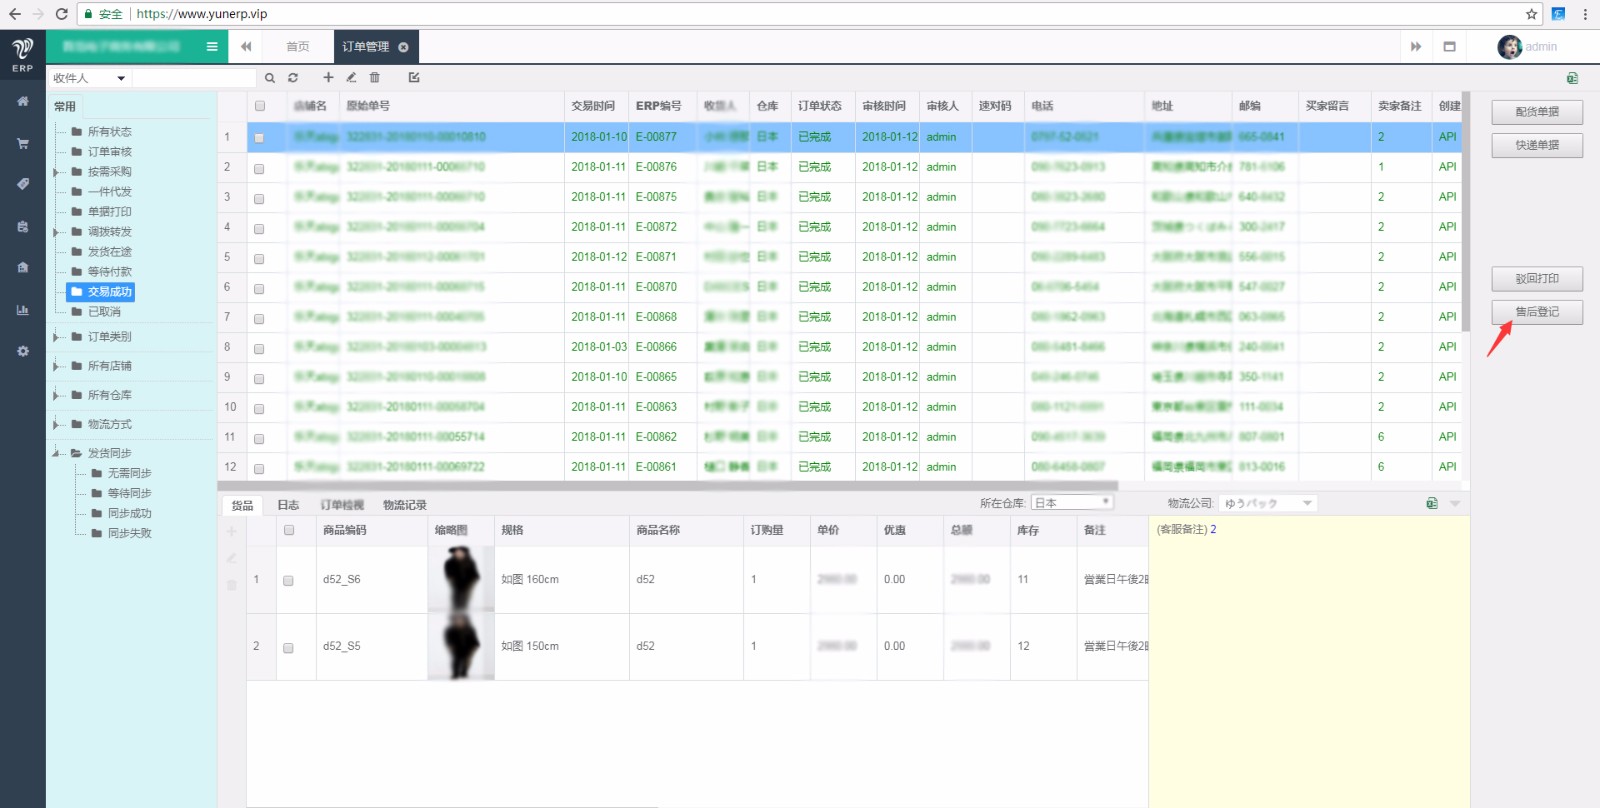1600x808 pixels.
Task: Click the 售后登记 button
Action: pyautogui.click(x=1537, y=312)
